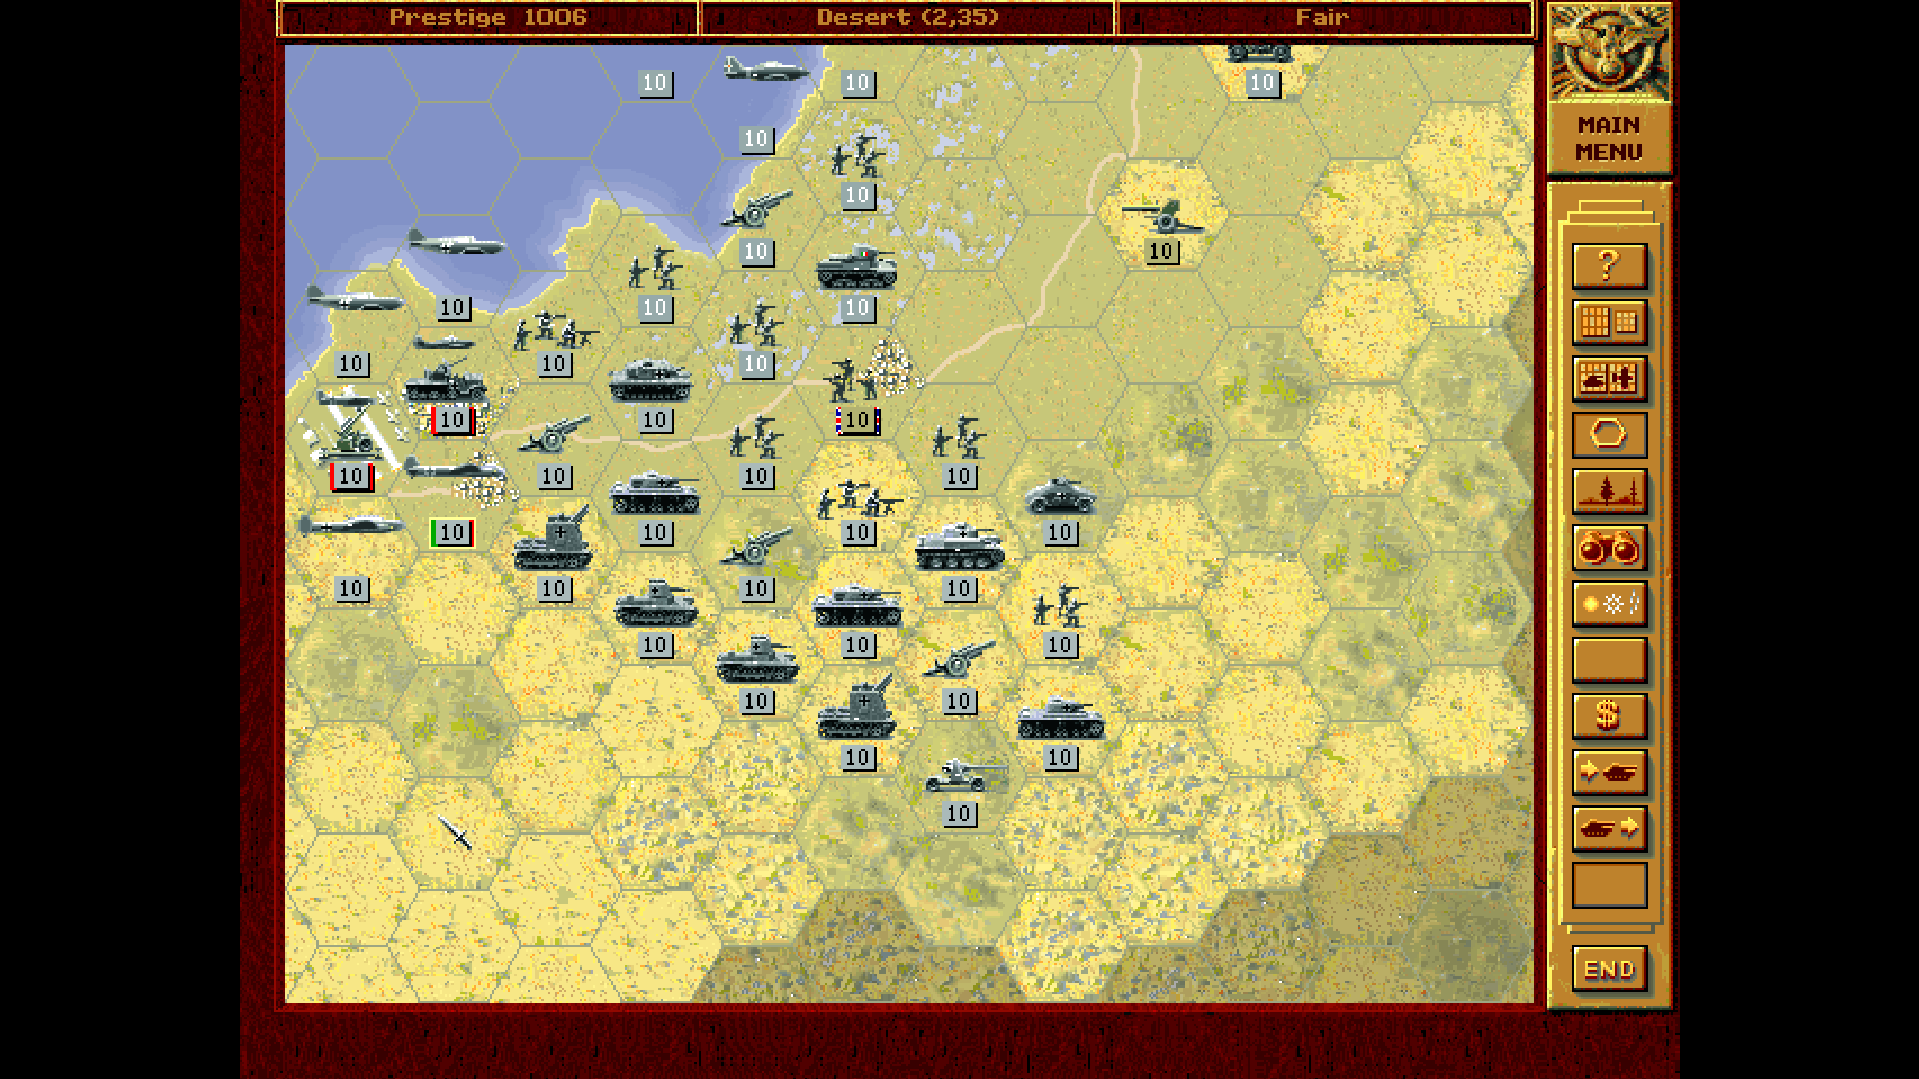Select the terrain info tree icon
This screenshot has height=1079, width=1919.
point(1608,490)
